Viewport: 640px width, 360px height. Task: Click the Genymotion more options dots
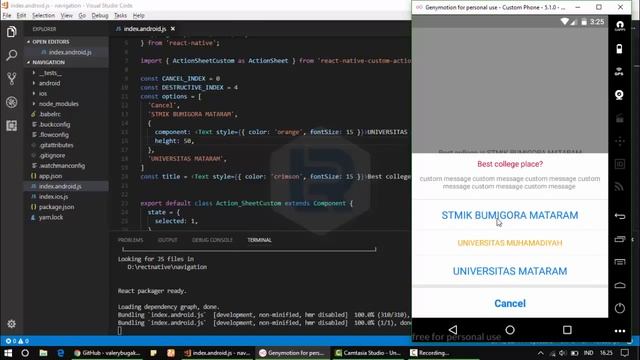click(620, 331)
